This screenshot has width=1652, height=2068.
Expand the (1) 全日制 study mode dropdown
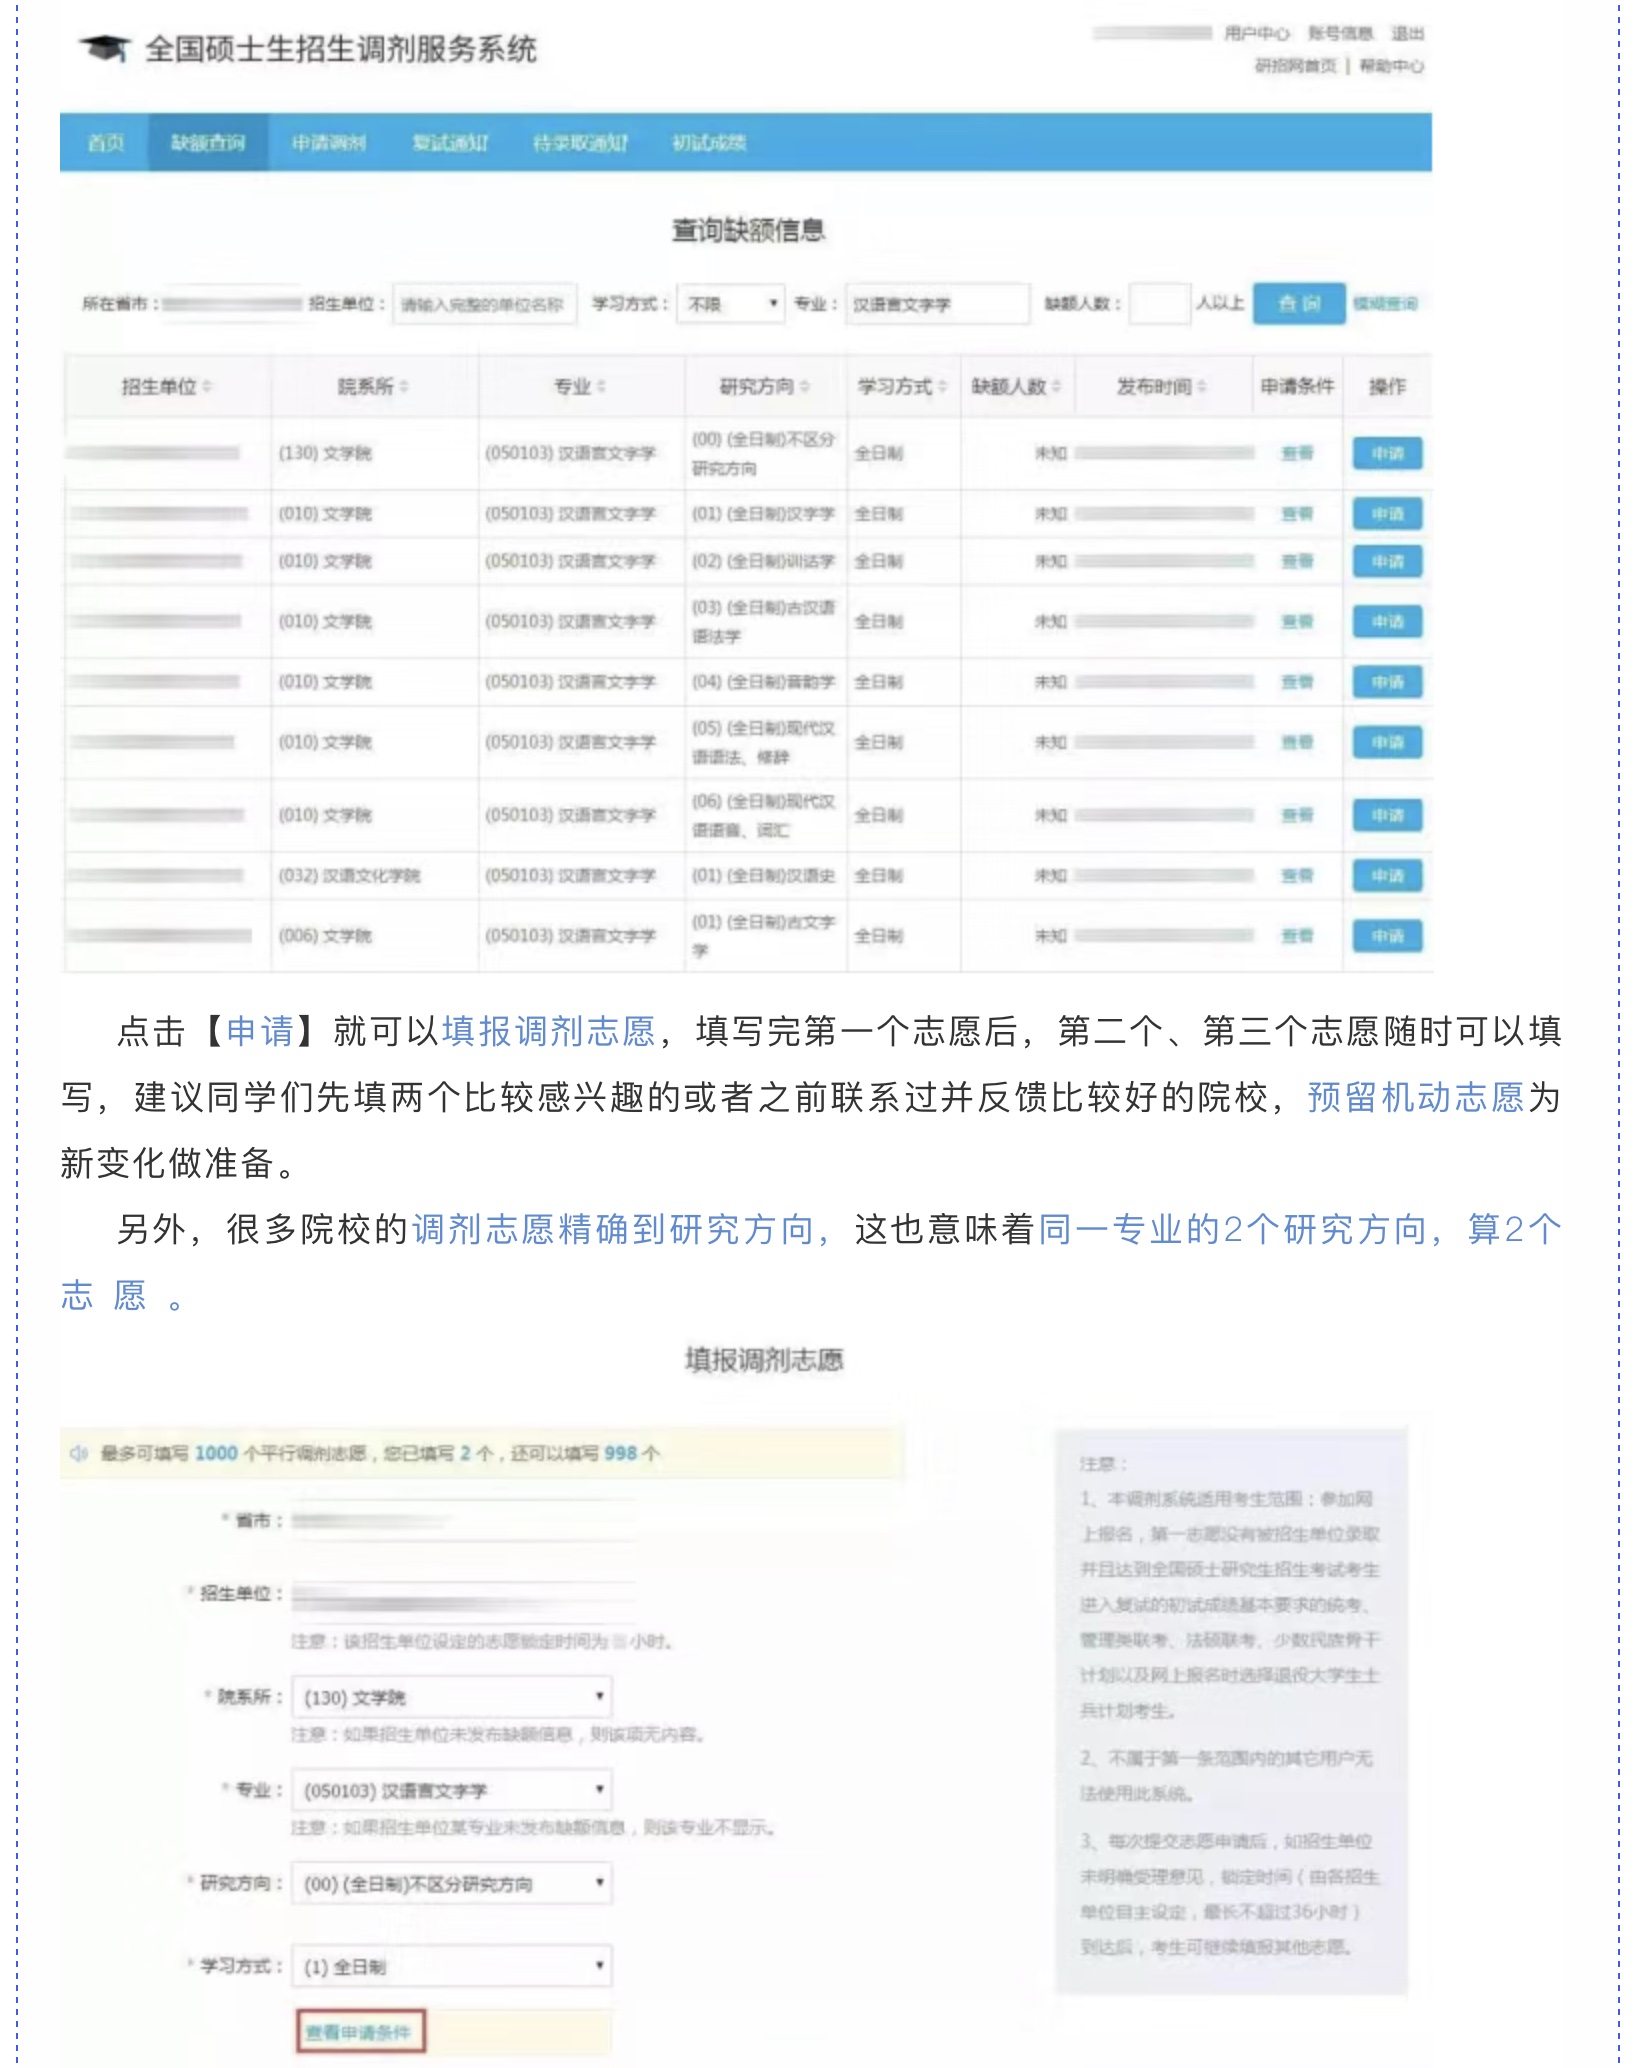pos(452,1966)
